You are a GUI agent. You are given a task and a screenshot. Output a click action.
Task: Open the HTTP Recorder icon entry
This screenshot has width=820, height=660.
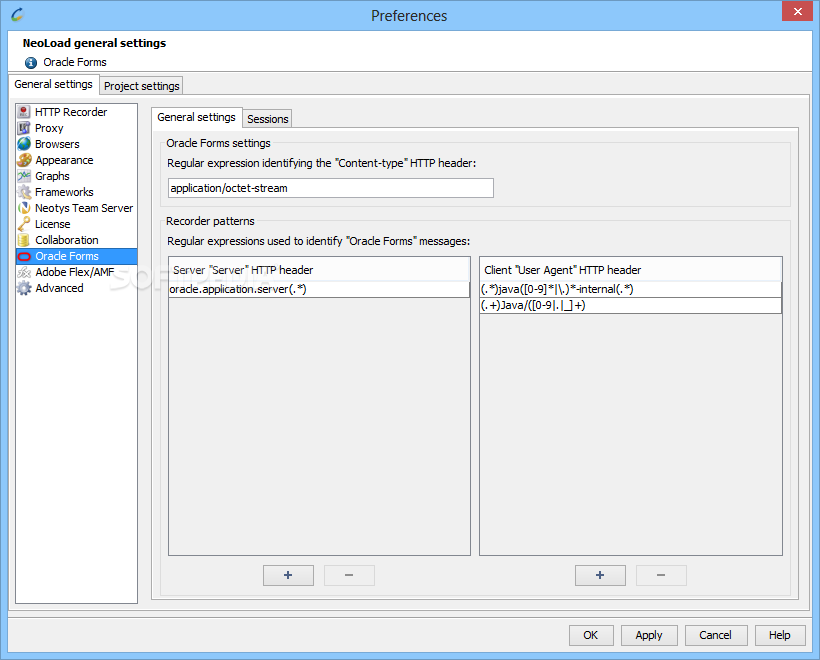point(24,112)
